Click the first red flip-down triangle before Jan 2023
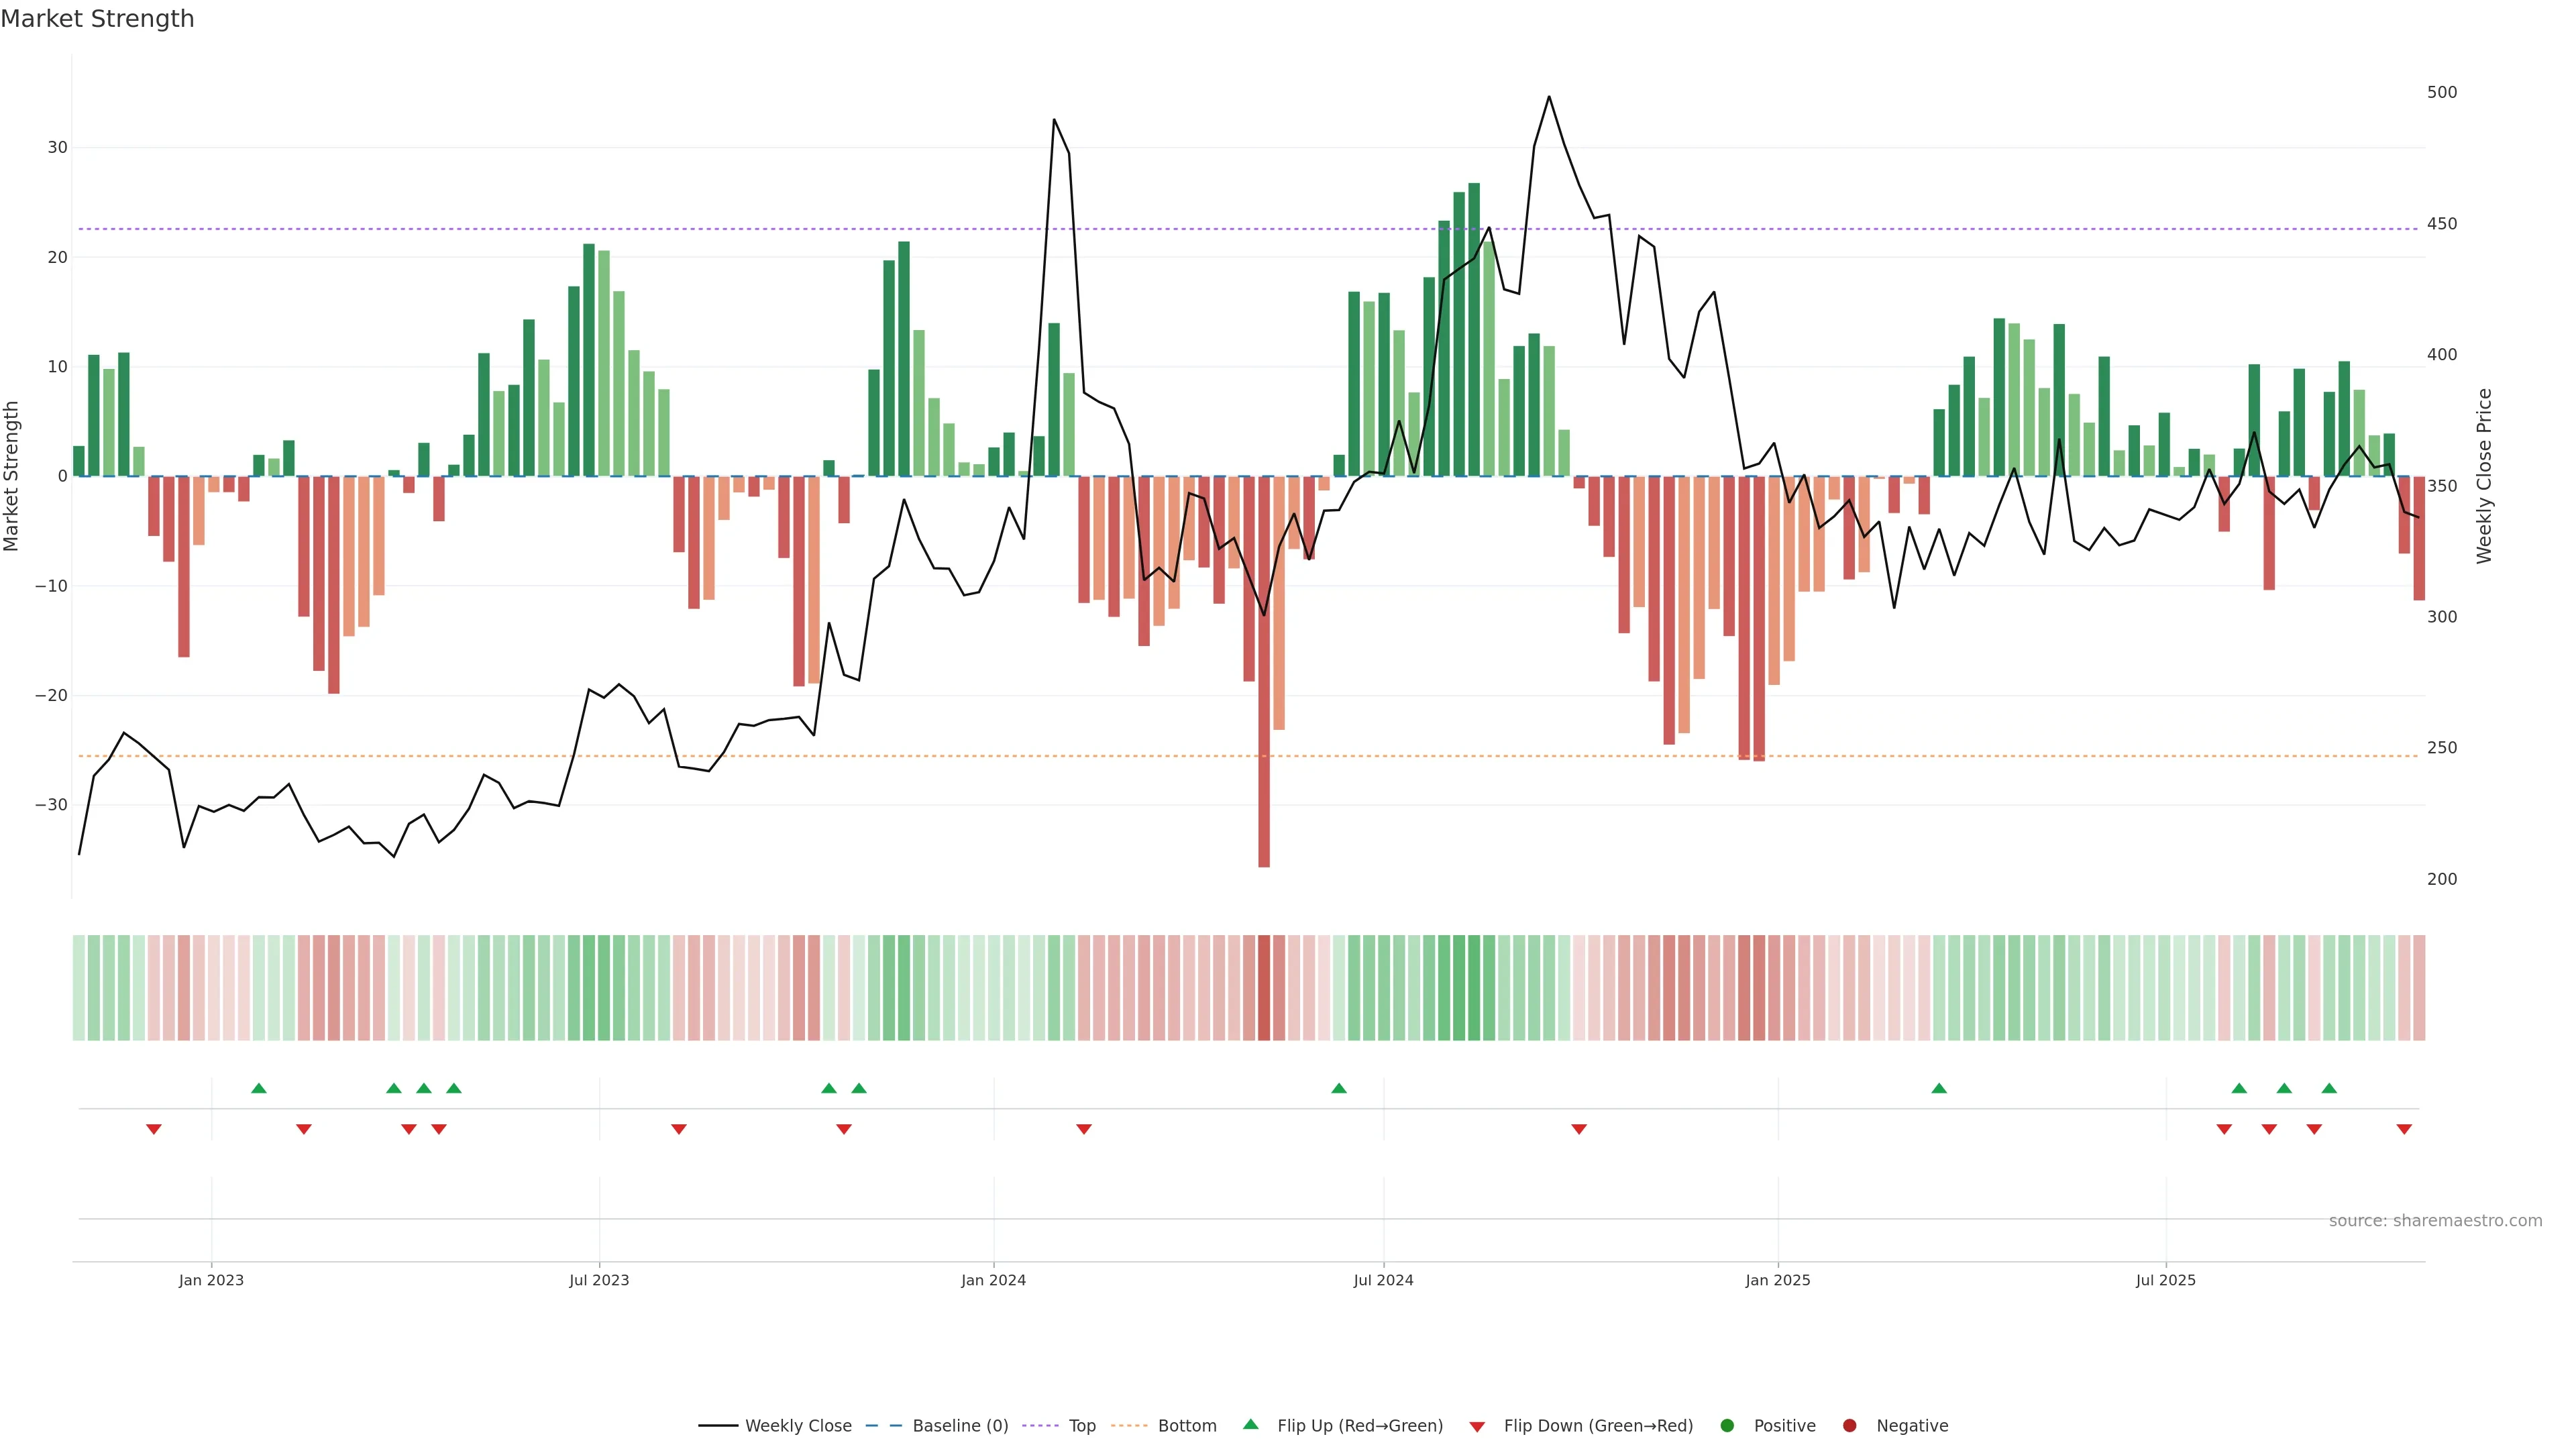 (154, 1129)
